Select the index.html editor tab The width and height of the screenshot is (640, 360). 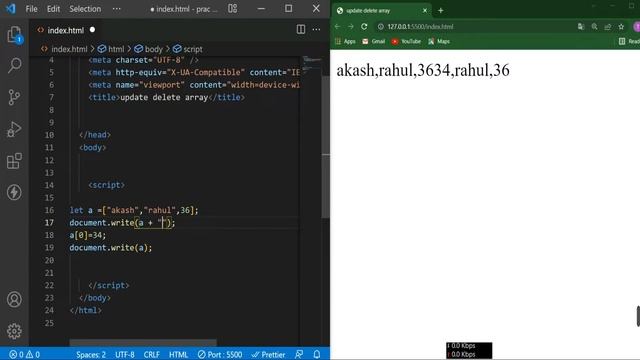click(65, 30)
